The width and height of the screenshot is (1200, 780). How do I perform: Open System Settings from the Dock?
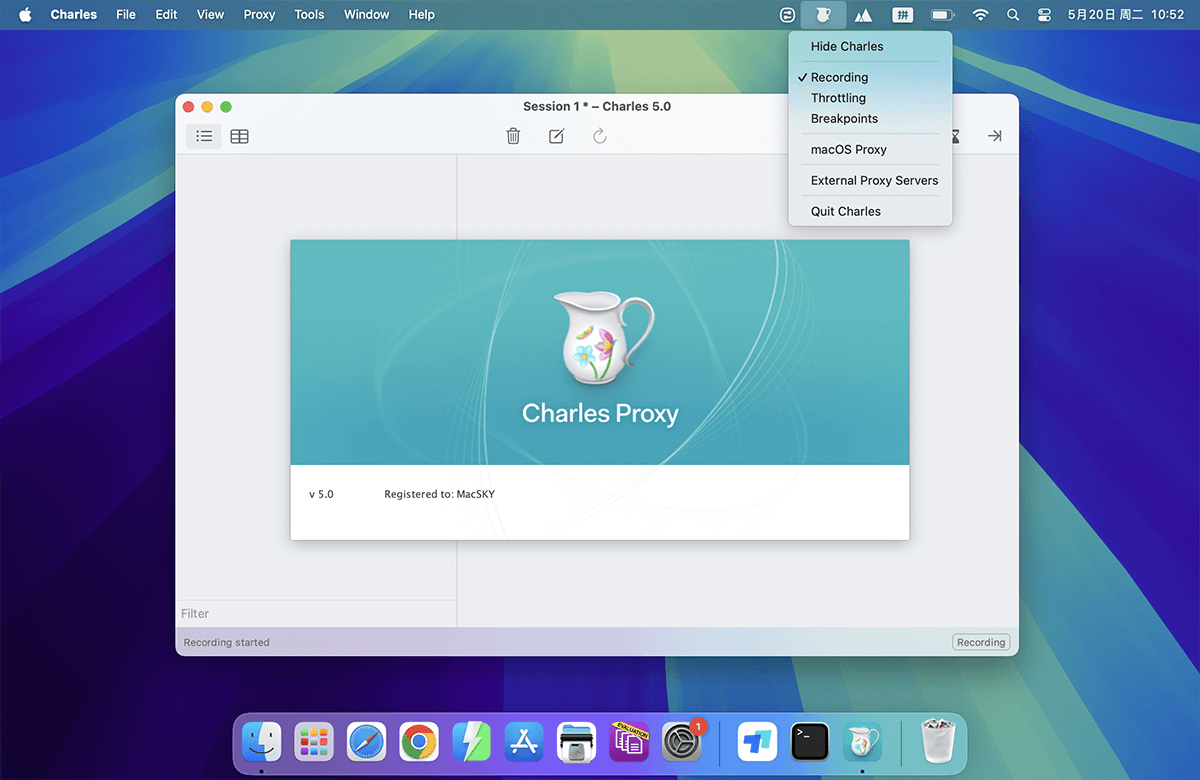tap(683, 742)
